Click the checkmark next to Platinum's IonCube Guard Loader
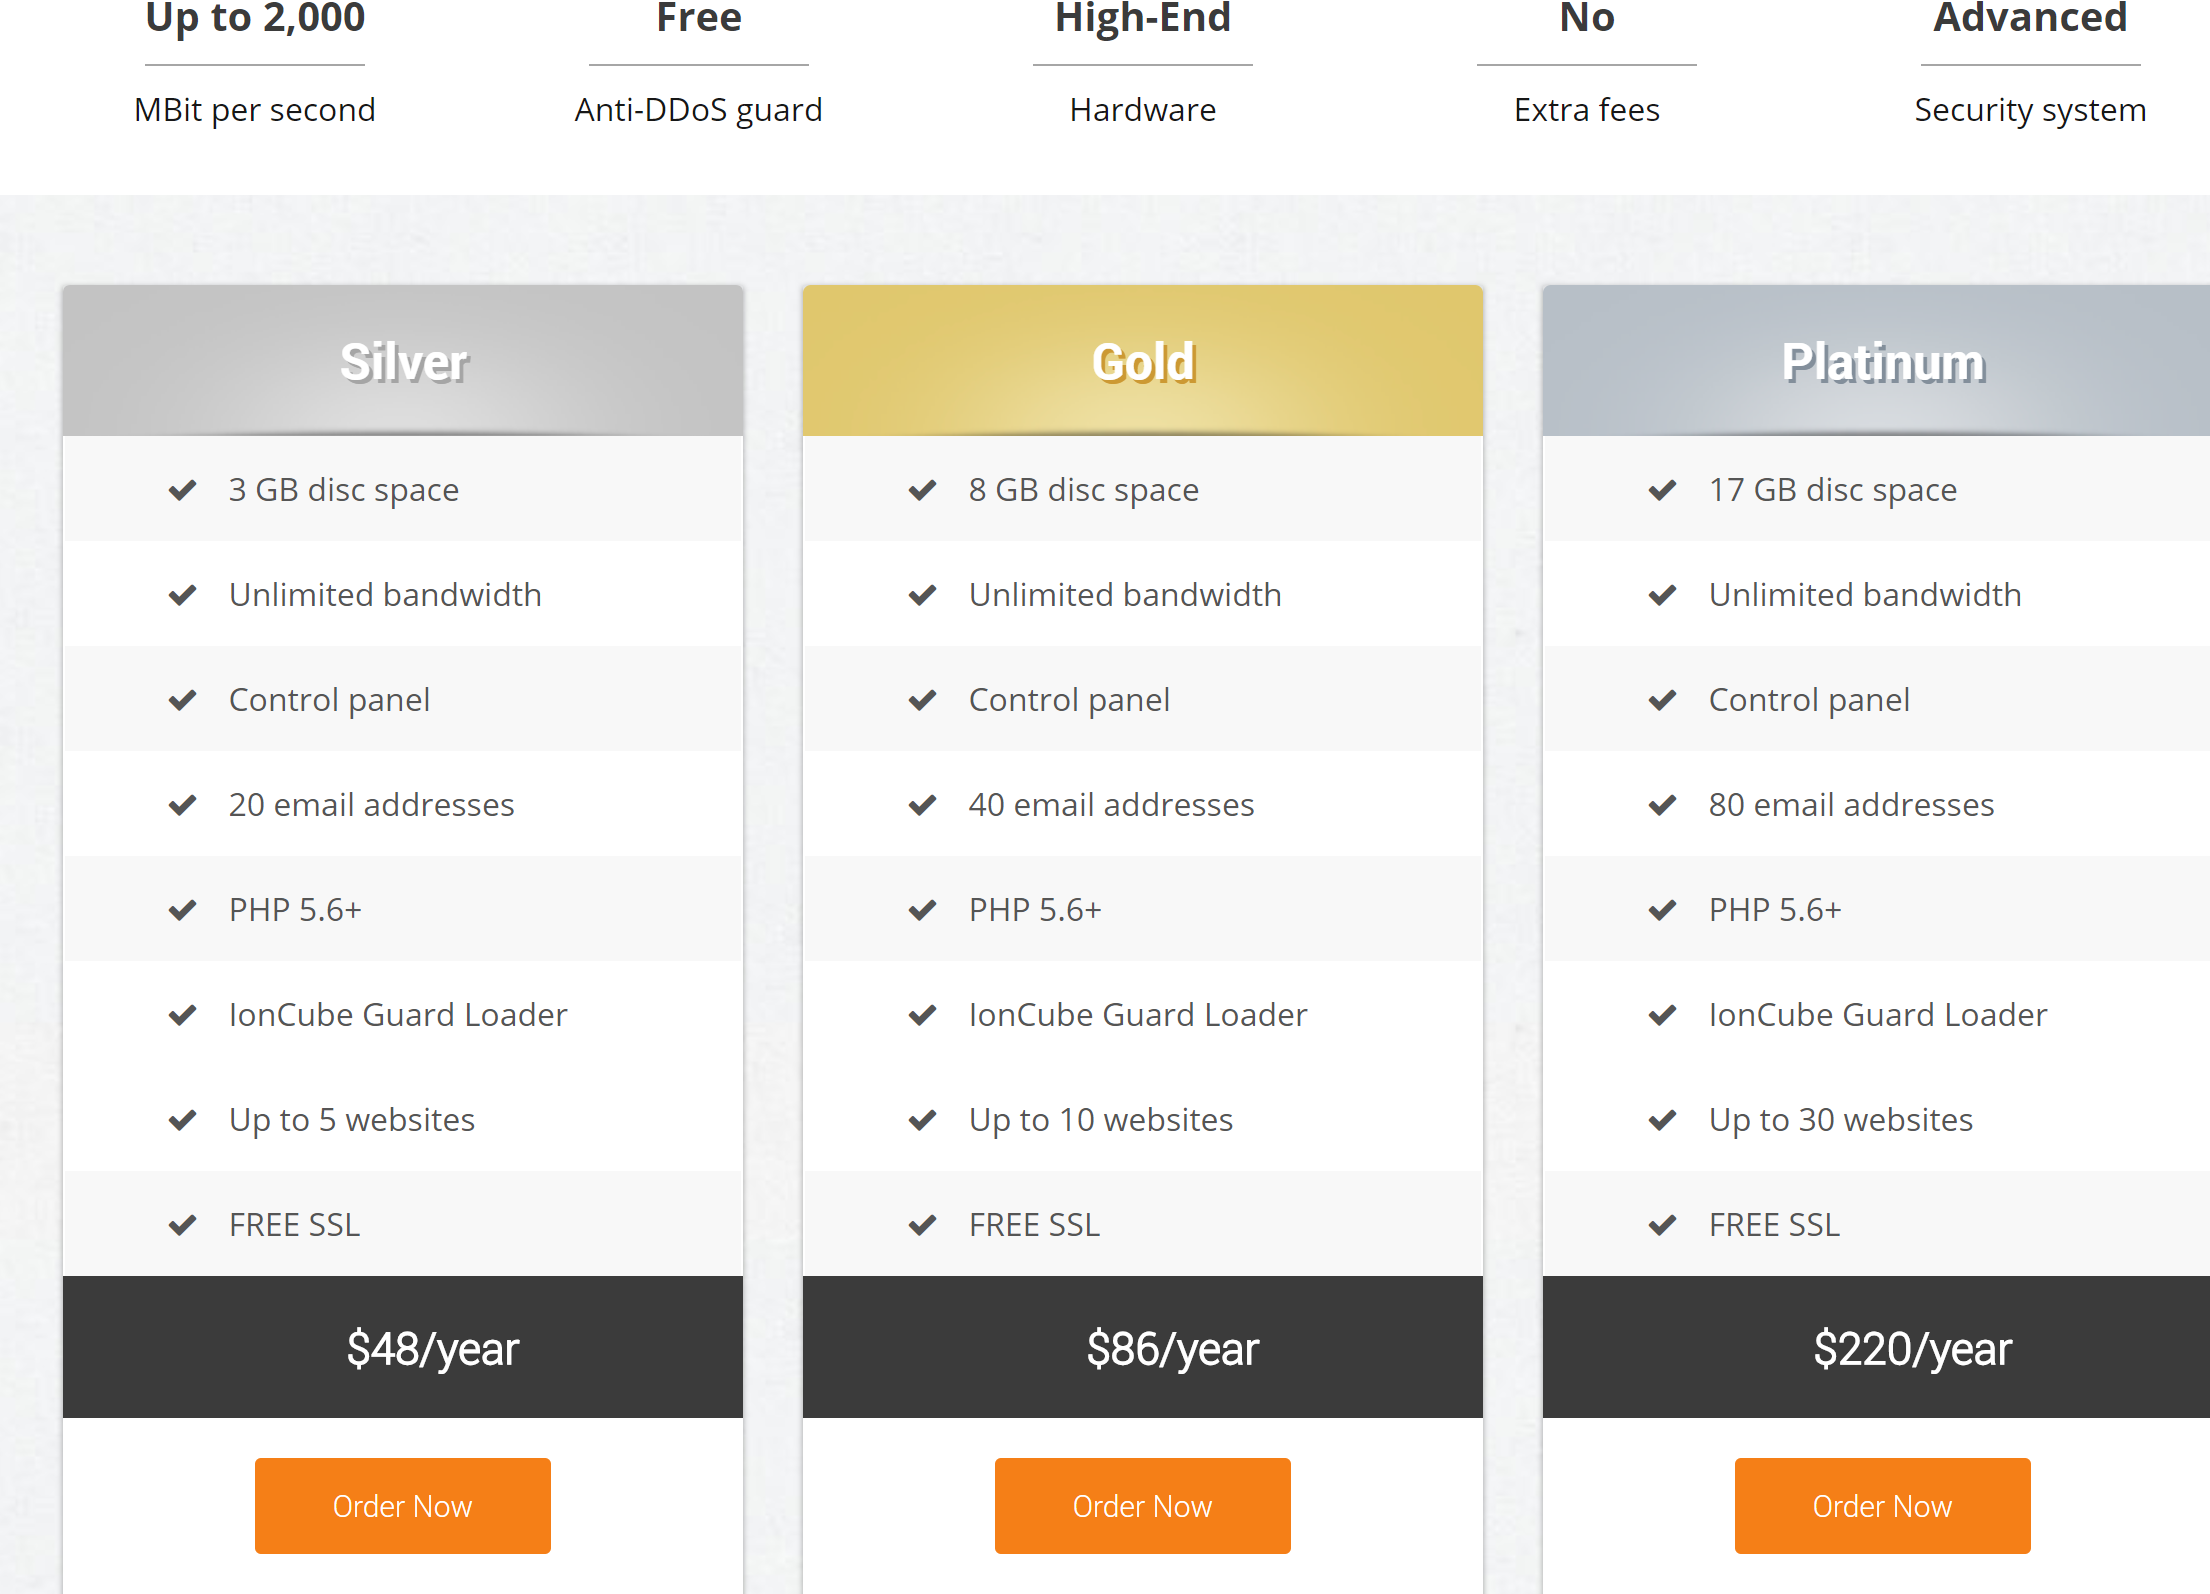Image resolution: width=2210 pixels, height=1594 pixels. click(1662, 1014)
